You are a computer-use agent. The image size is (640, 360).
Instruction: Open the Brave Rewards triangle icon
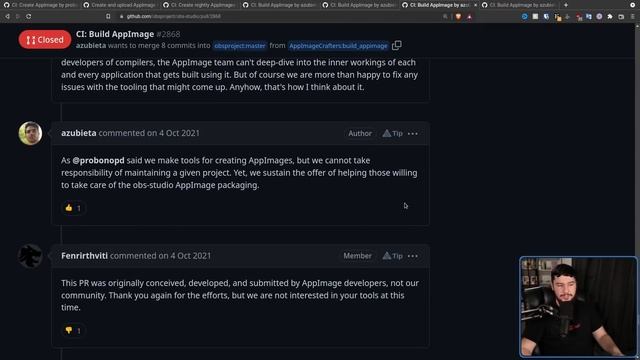[469, 16]
